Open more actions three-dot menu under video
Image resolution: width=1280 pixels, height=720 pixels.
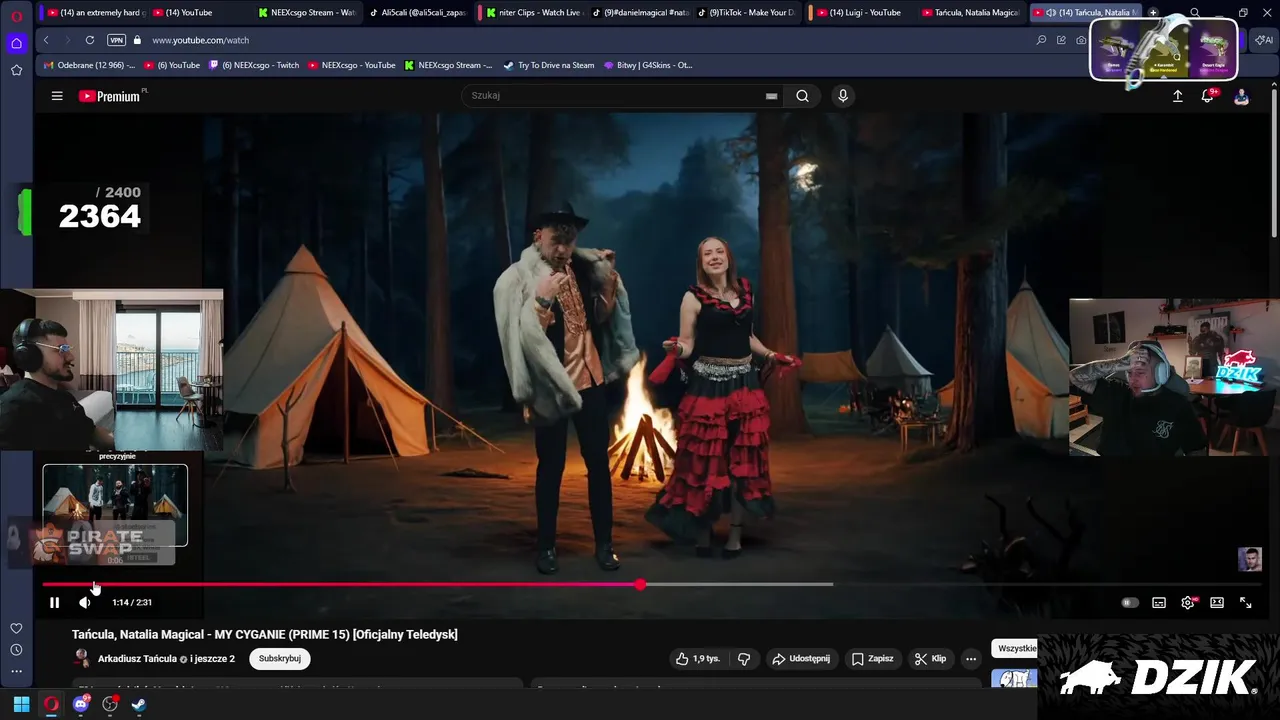coord(971,659)
